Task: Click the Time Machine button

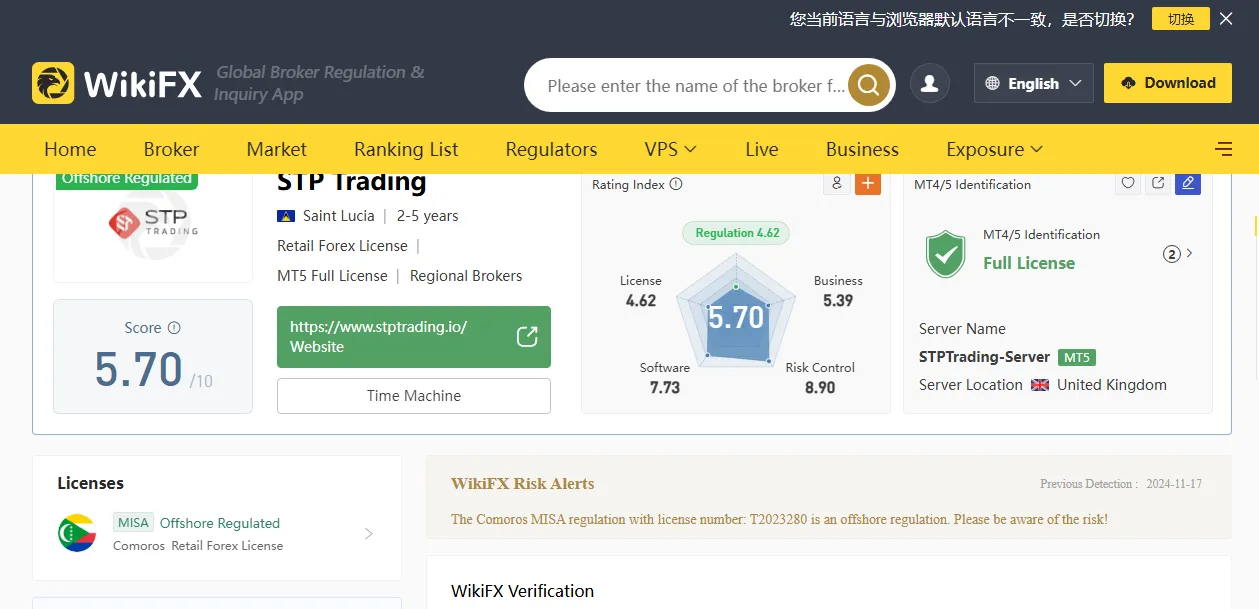Action: (413, 396)
